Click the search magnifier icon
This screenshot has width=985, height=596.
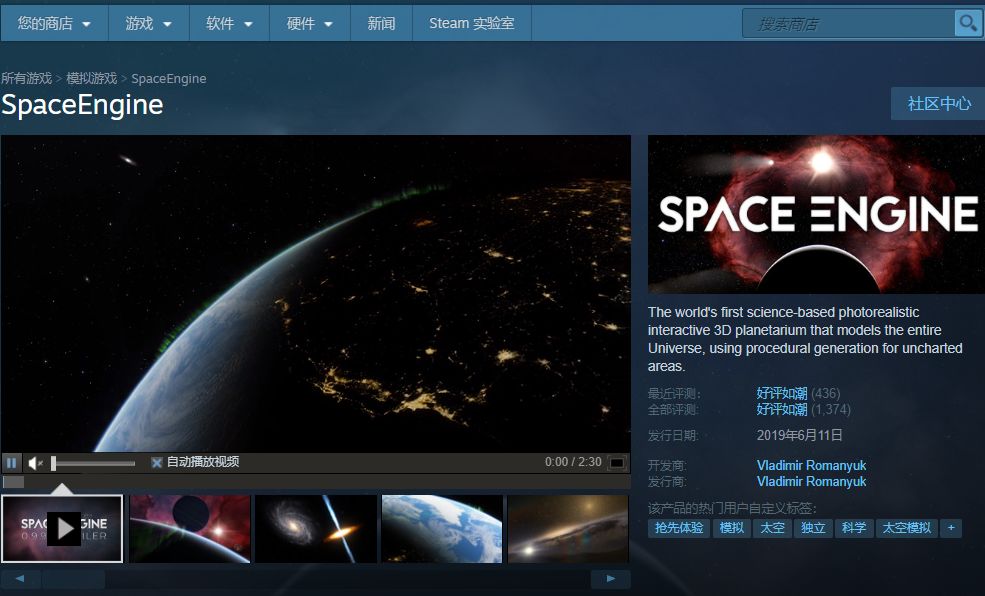click(x=968, y=24)
